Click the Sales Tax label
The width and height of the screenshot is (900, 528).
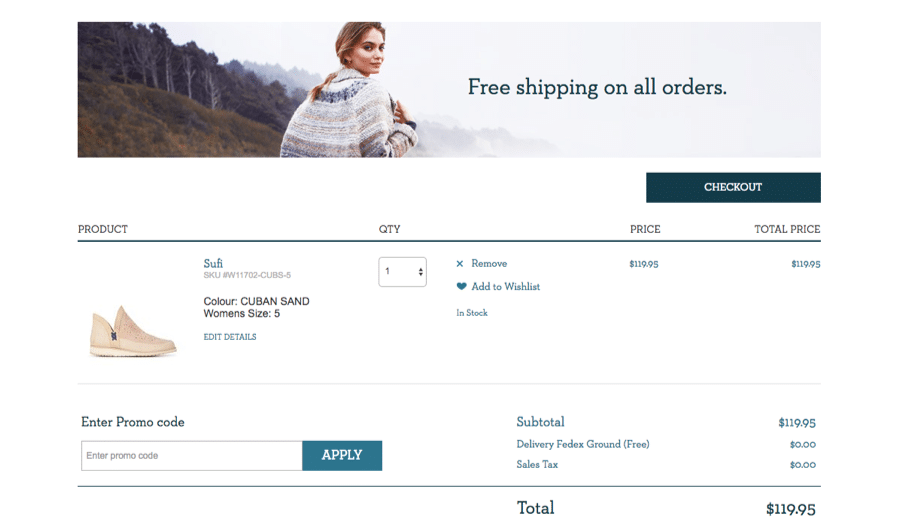537,465
